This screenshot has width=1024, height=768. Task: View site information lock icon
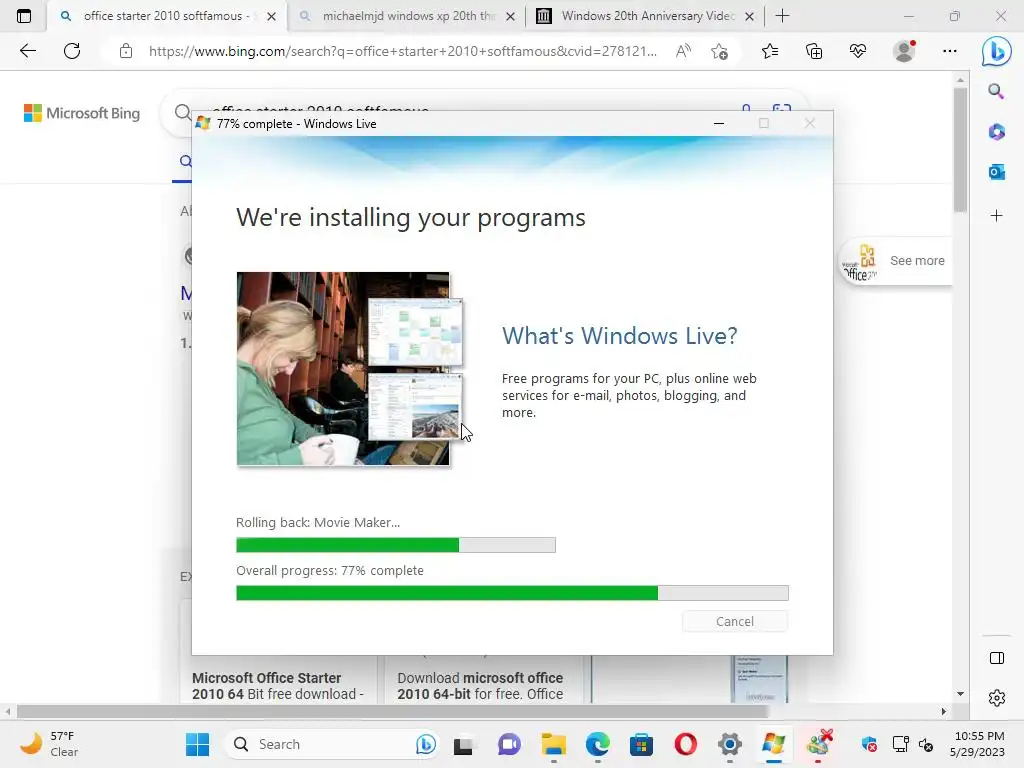pos(126,51)
